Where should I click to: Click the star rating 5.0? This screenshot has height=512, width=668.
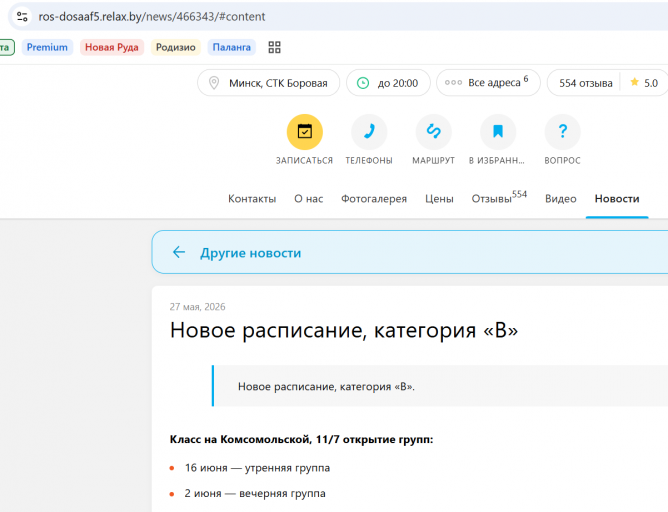pyautogui.click(x=644, y=83)
